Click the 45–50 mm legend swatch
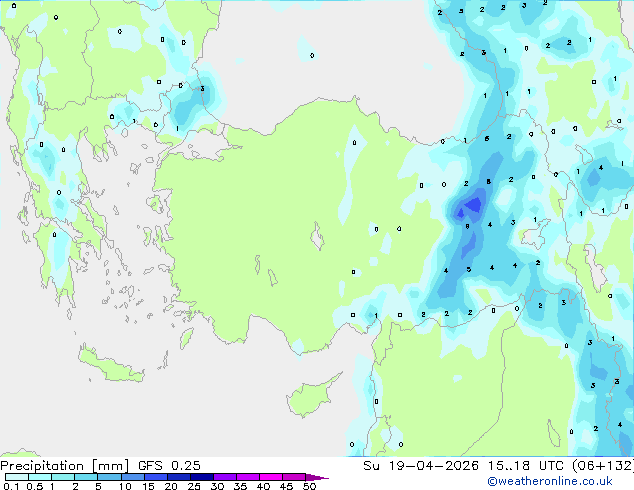Image resolution: width=634 pixels, height=490 pixels. click(x=294, y=477)
